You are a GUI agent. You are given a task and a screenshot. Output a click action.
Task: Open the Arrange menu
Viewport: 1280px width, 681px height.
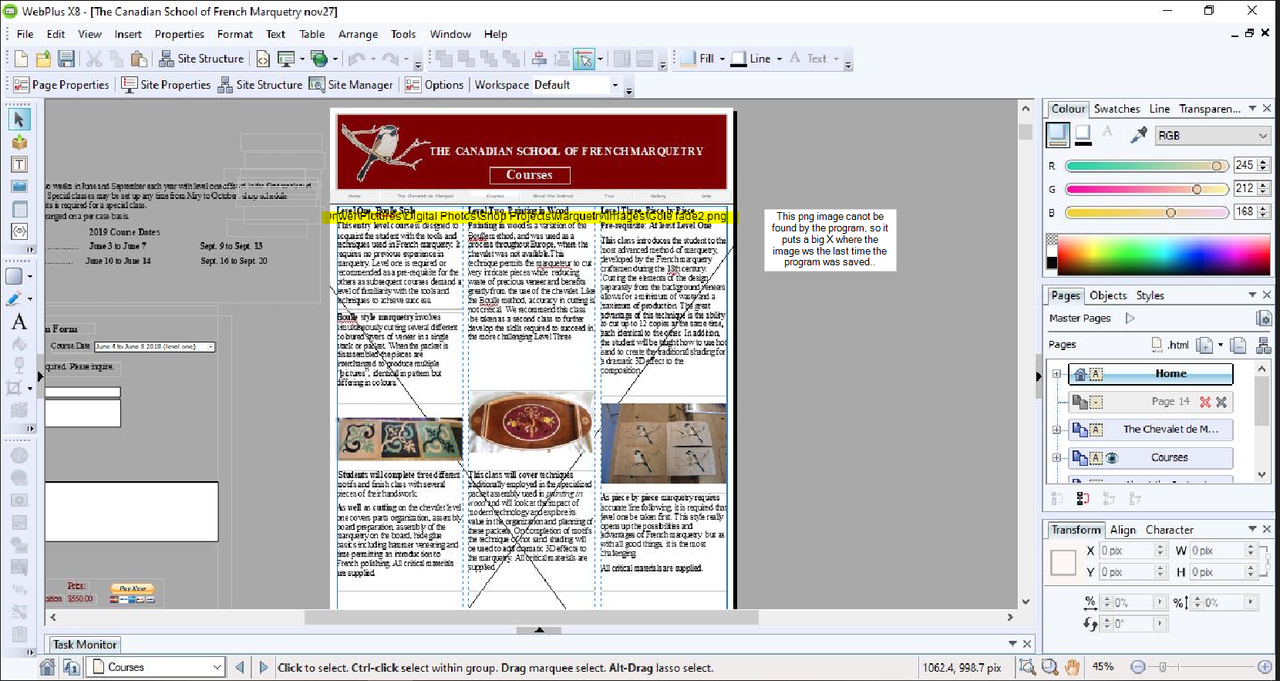358,34
